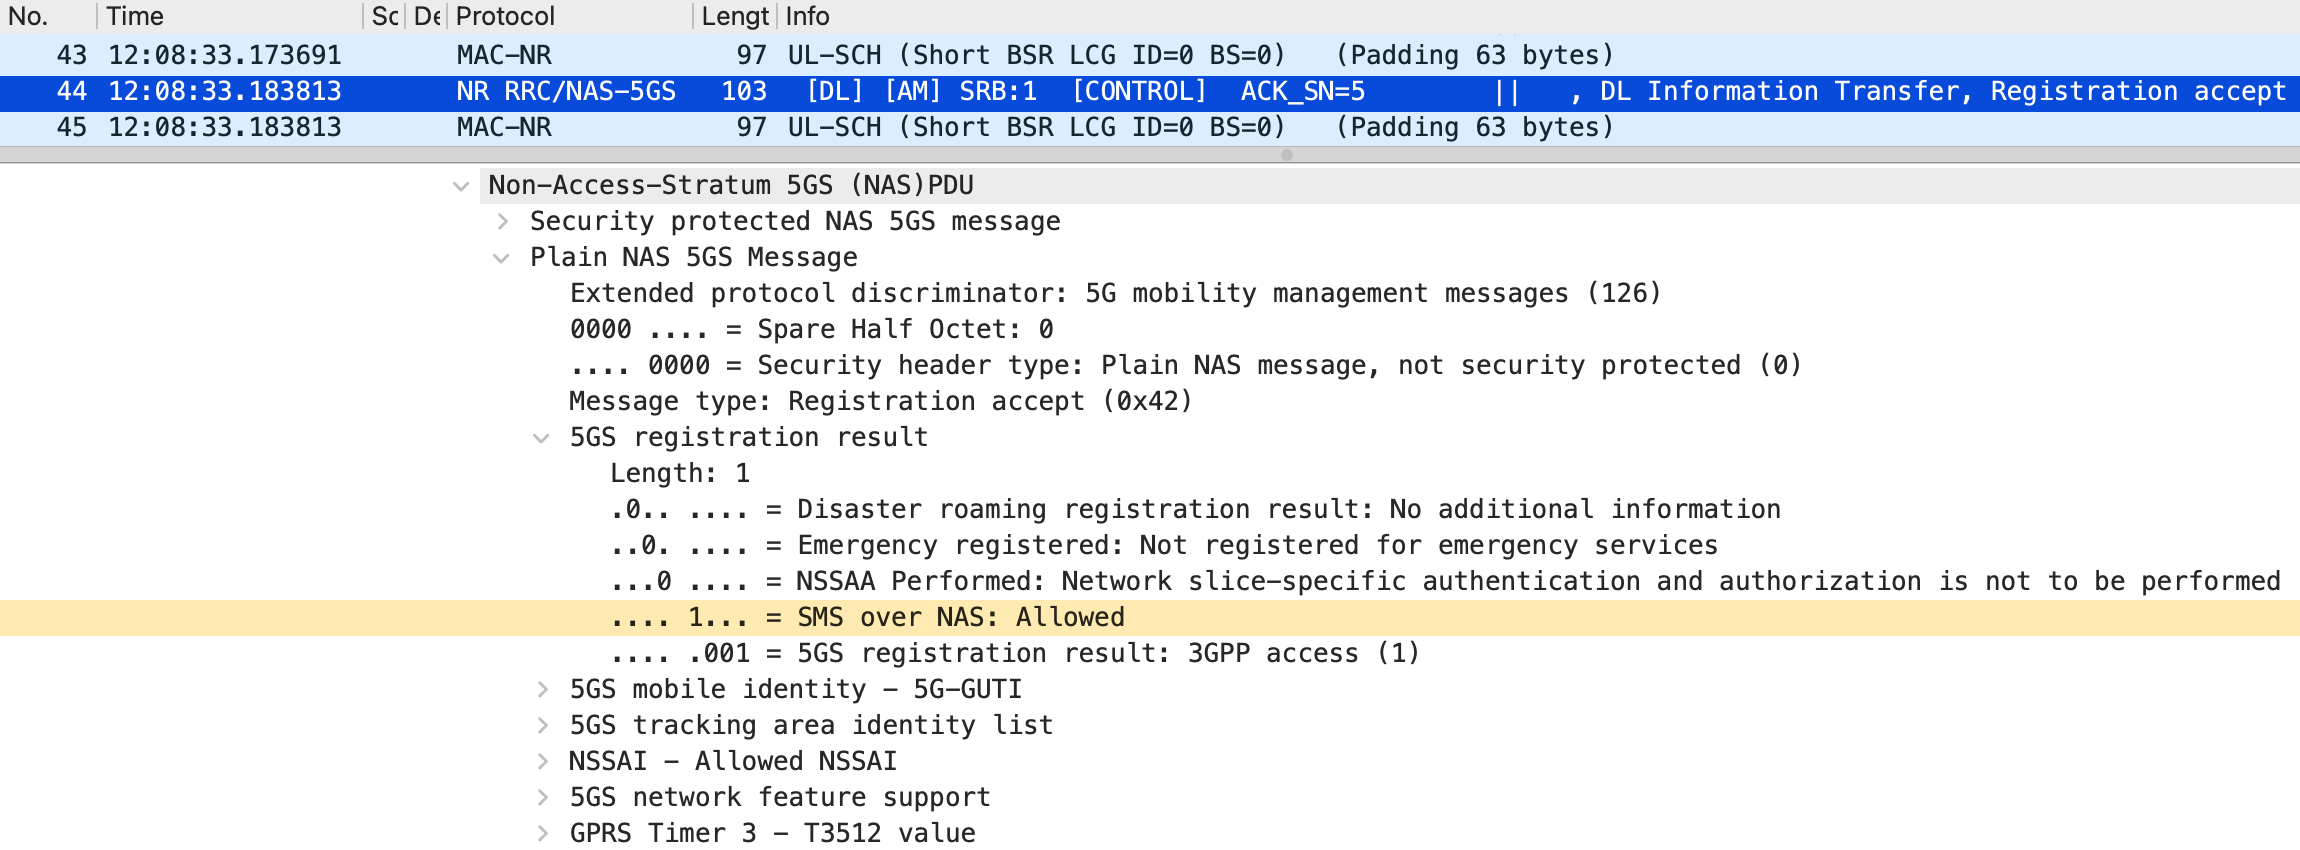Image resolution: width=2300 pixels, height=850 pixels.
Task: Select the SMS over NAS: Allowed field
Action: (x=960, y=618)
